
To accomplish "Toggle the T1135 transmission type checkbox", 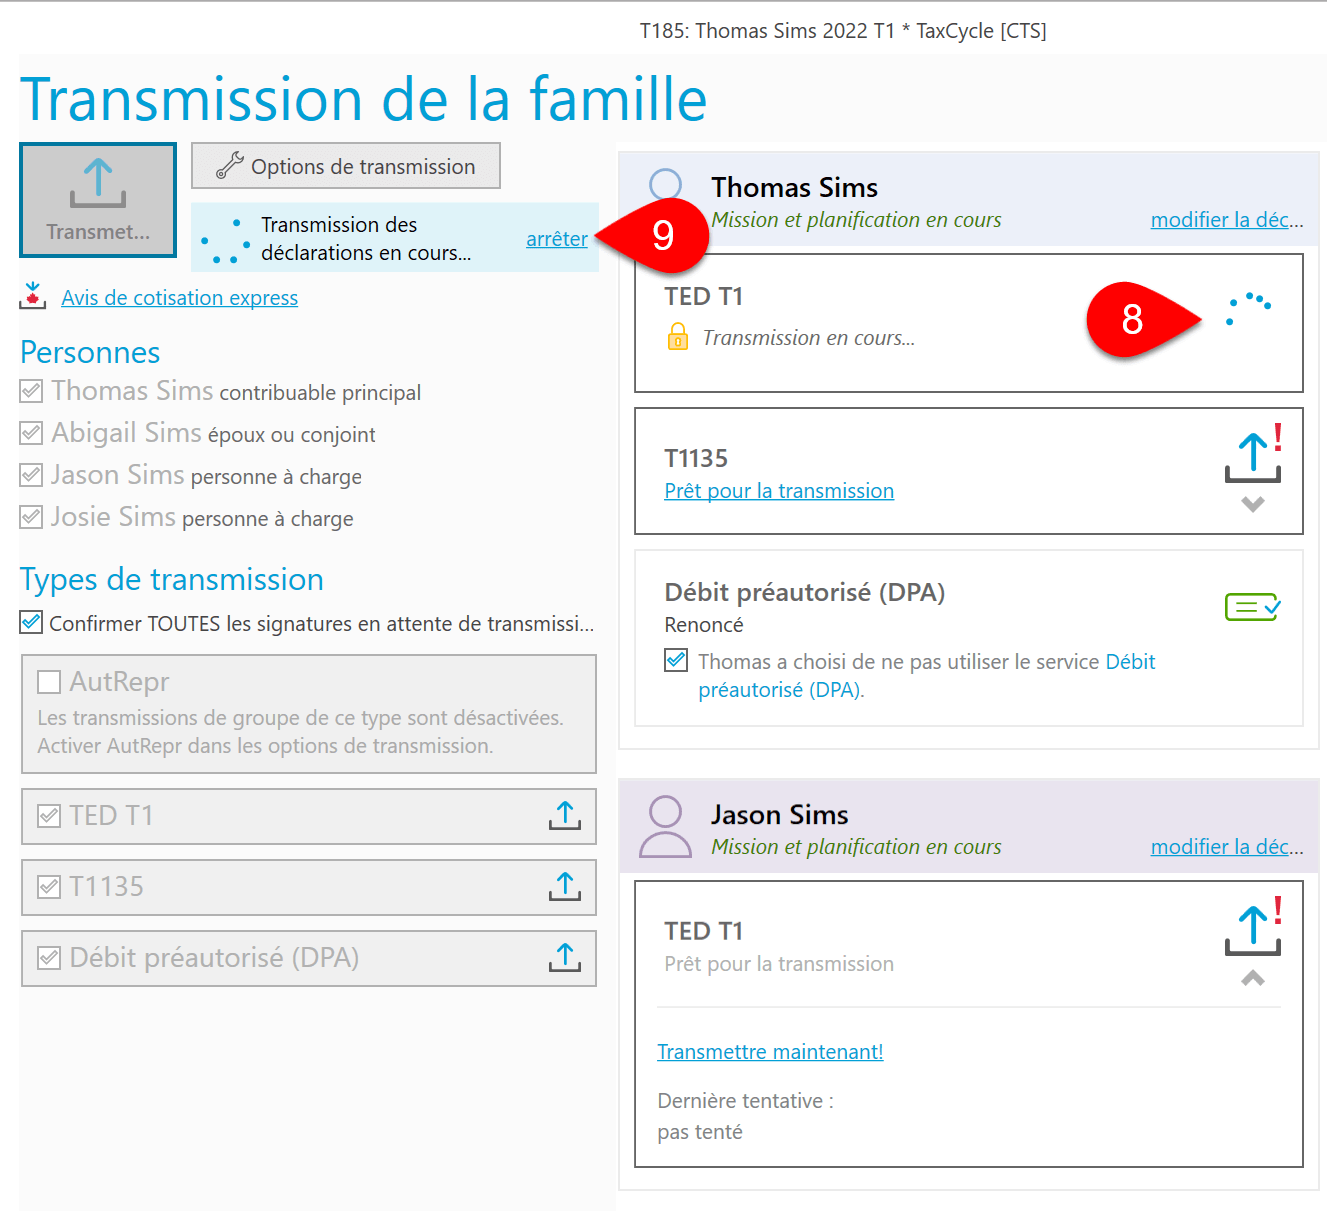I will pyautogui.click(x=49, y=887).
